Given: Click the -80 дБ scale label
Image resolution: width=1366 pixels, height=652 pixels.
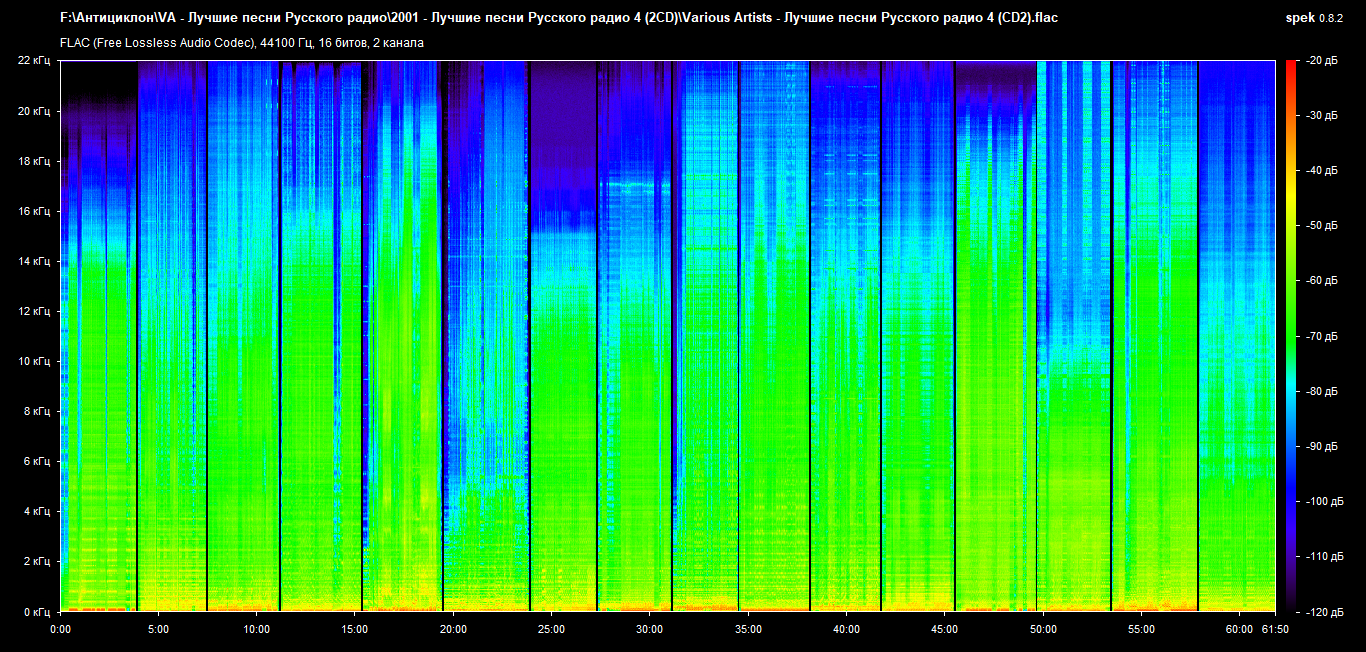Looking at the screenshot, I should (x=1325, y=391).
